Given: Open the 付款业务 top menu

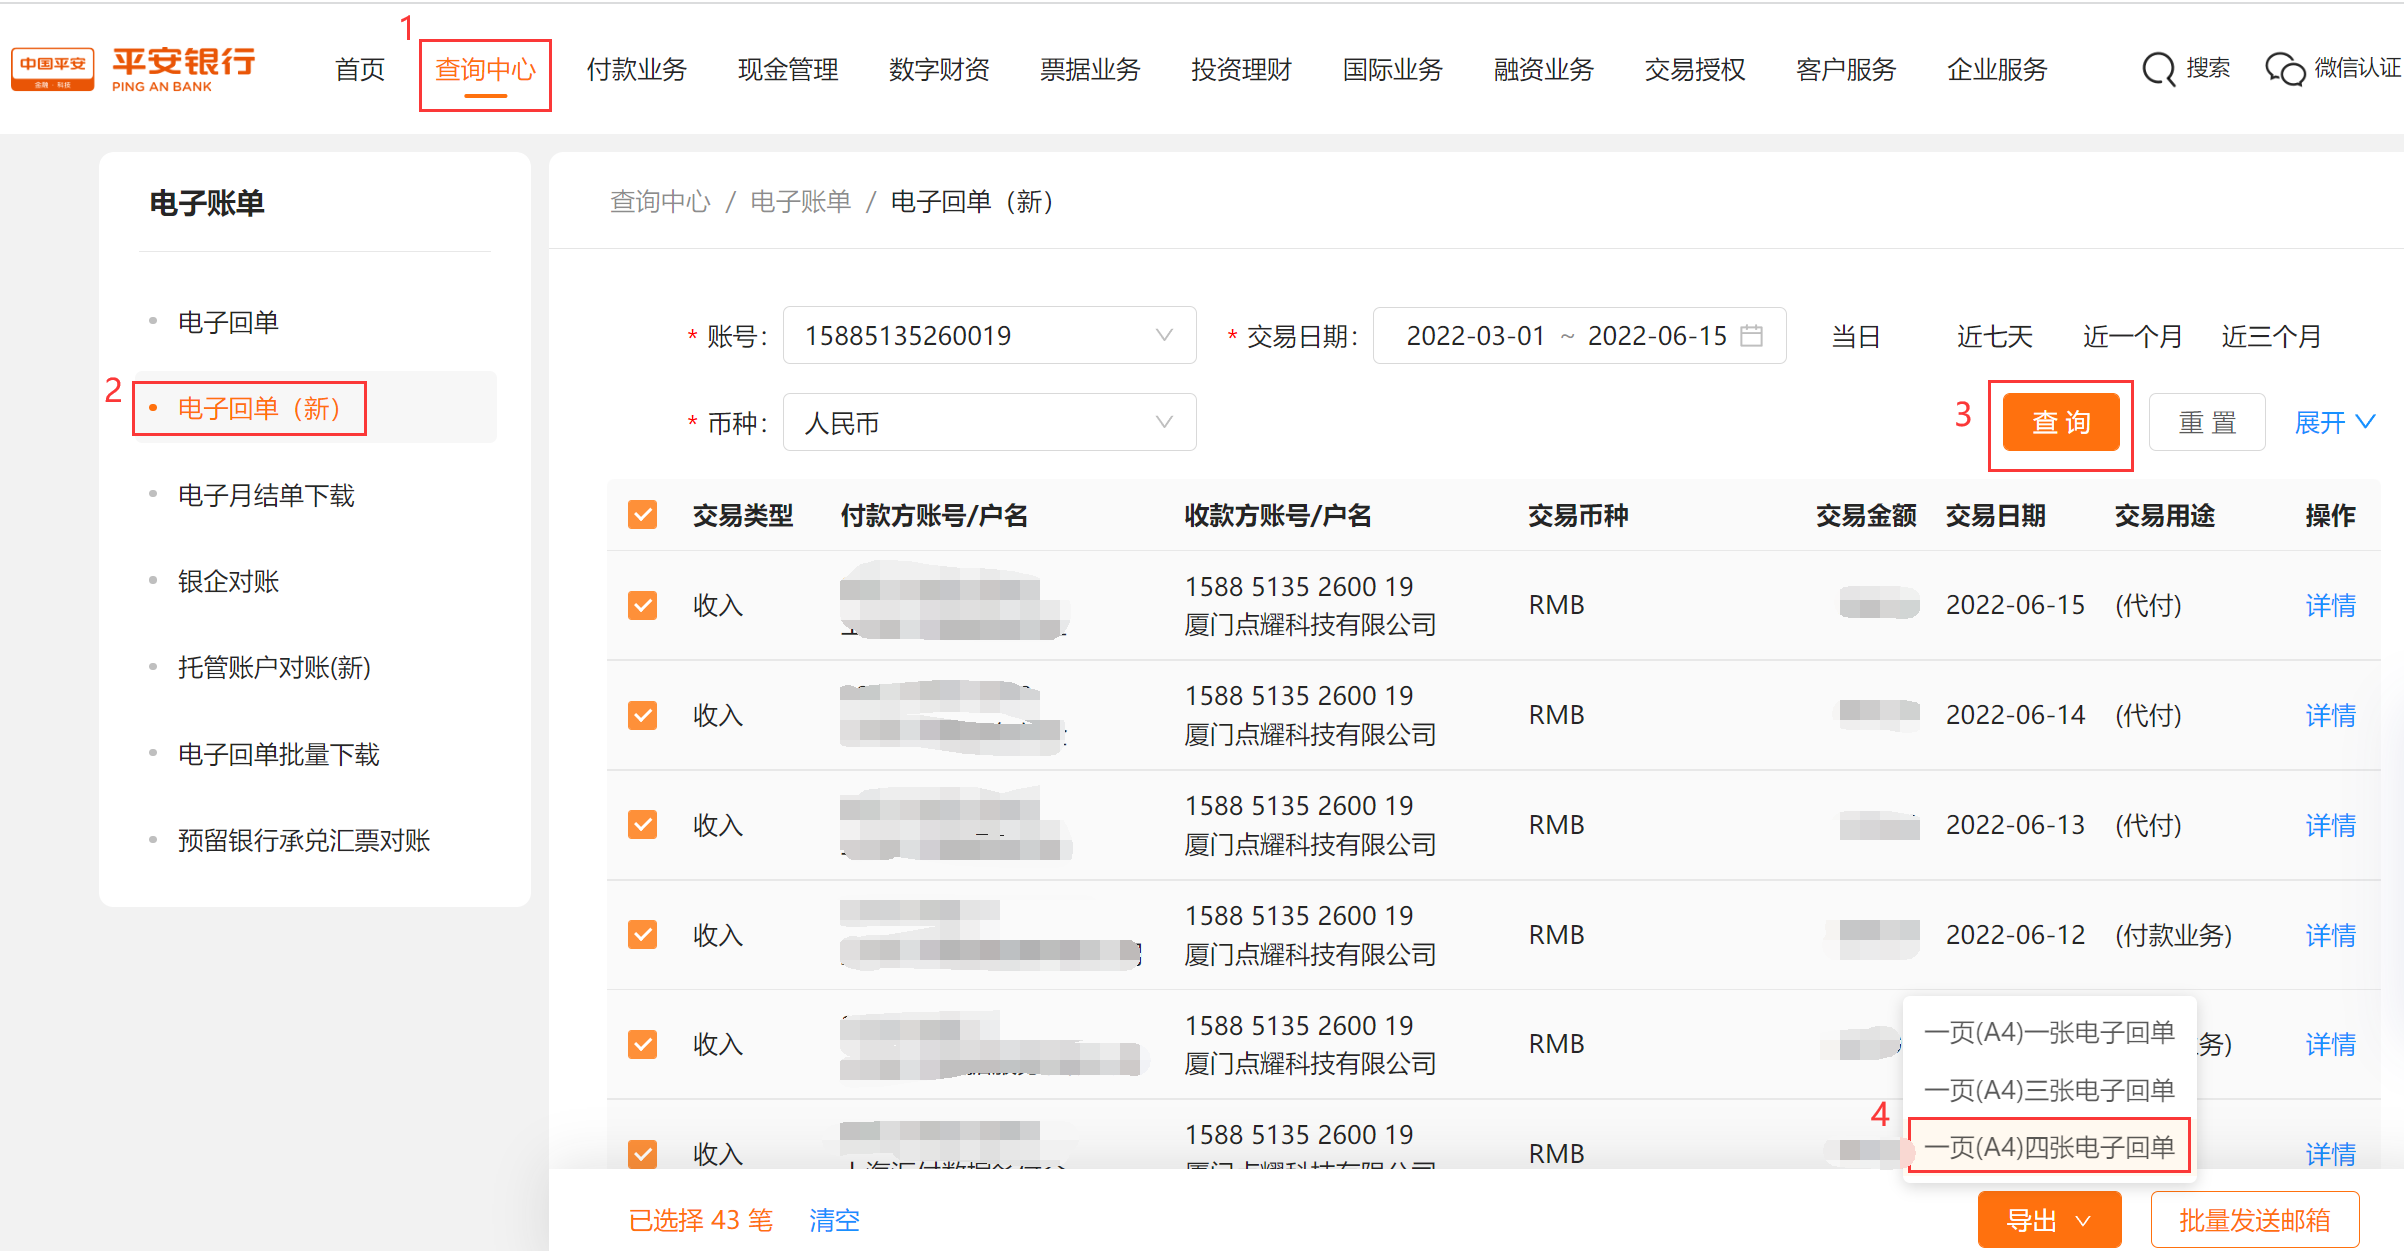Looking at the screenshot, I should click(636, 70).
